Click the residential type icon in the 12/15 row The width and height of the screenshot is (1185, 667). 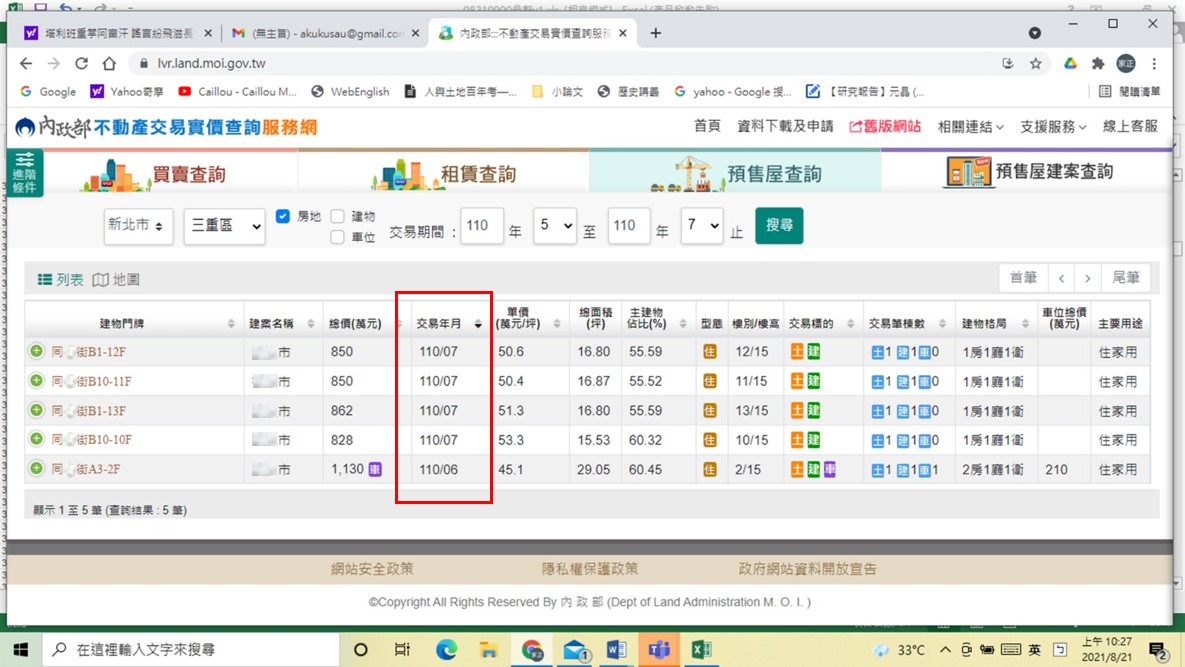[x=710, y=351]
